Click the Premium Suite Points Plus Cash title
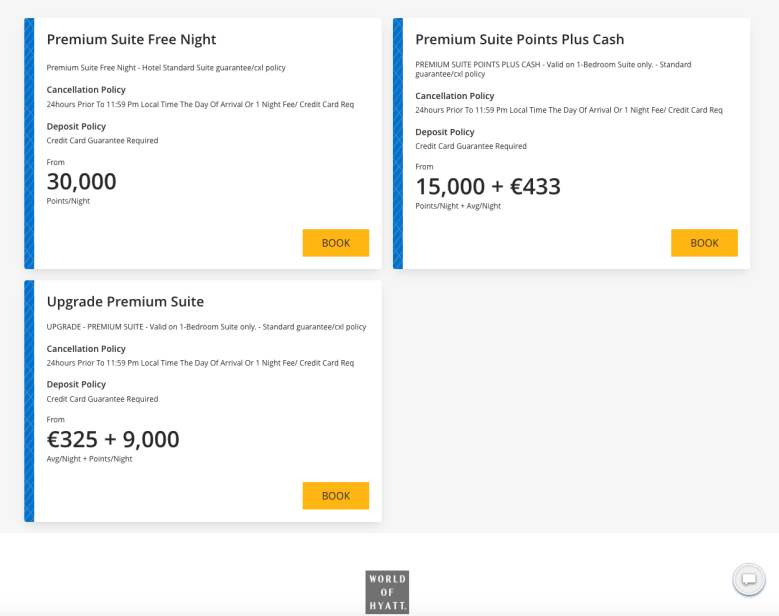The width and height of the screenshot is (779, 616). [x=519, y=40]
